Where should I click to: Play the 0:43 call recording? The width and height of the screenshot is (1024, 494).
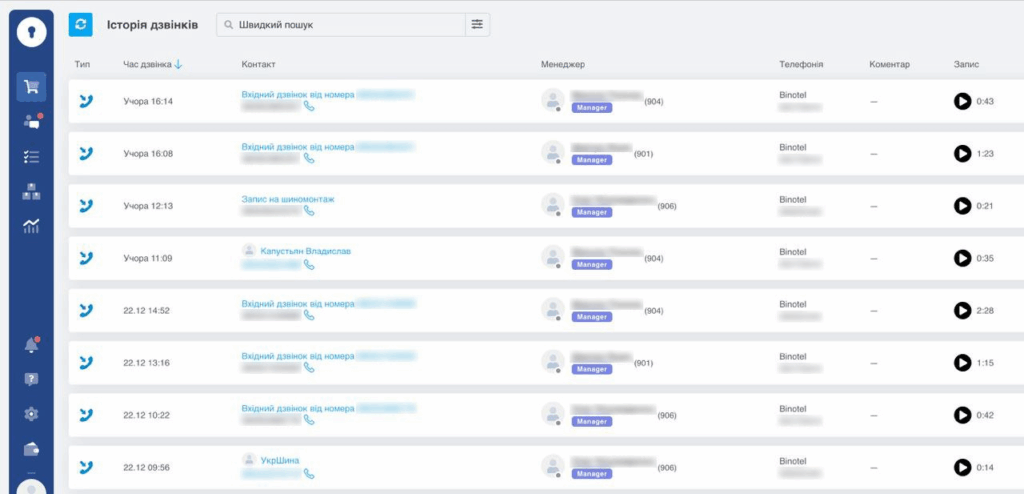(962, 101)
